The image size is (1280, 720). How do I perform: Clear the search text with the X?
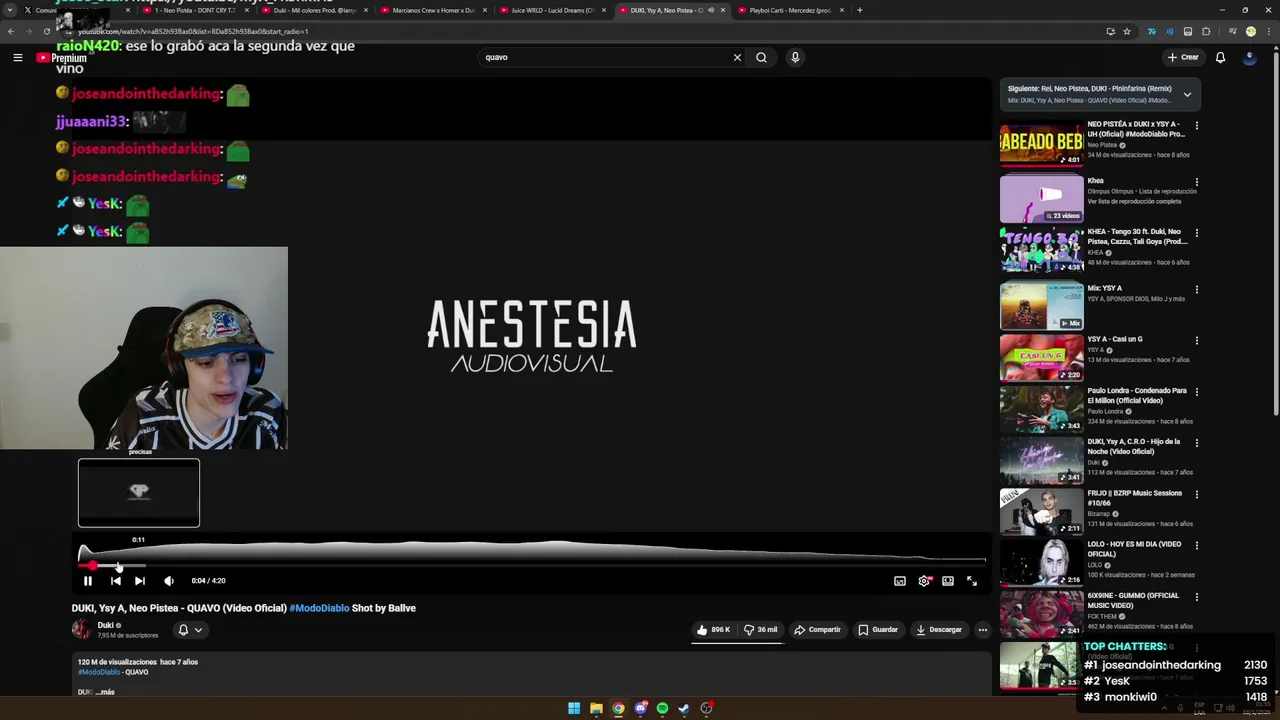737,57
